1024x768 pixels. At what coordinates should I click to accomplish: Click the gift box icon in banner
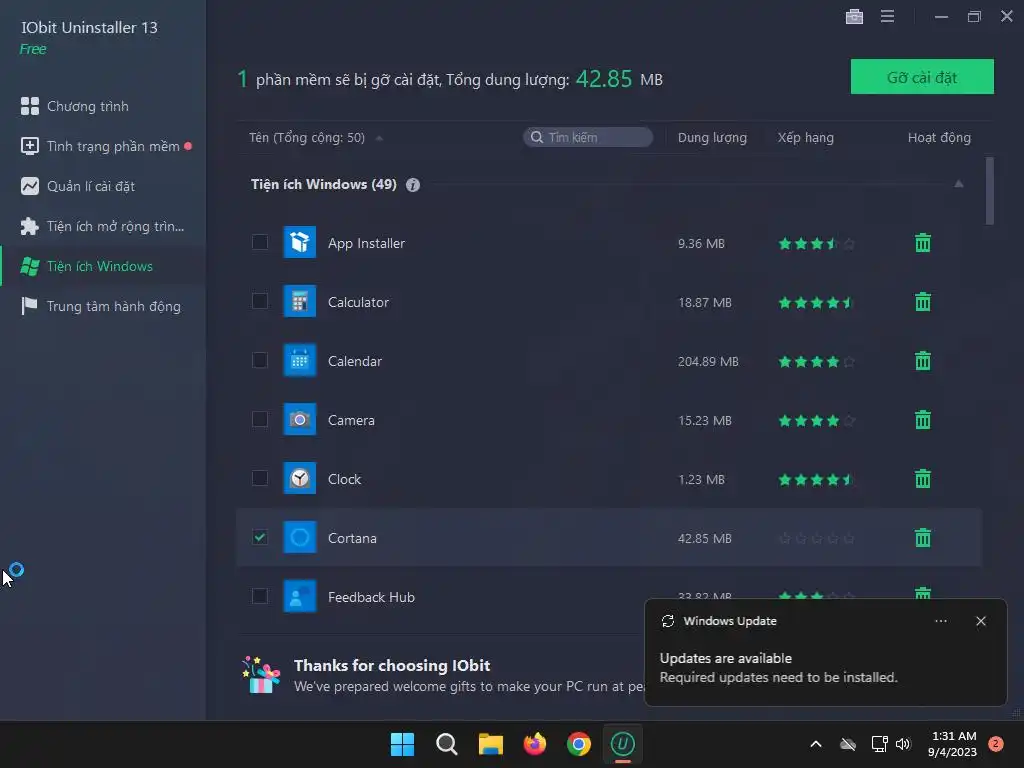[x=261, y=675]
